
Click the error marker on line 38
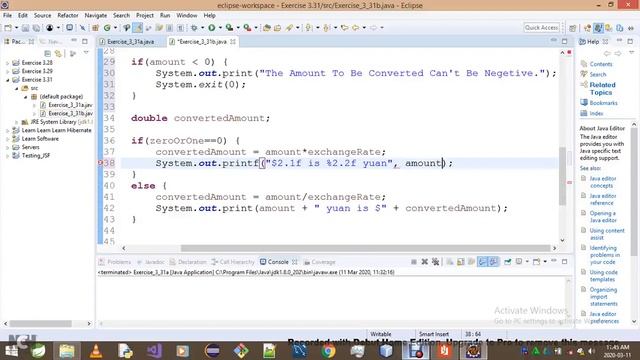click(100, 163)
